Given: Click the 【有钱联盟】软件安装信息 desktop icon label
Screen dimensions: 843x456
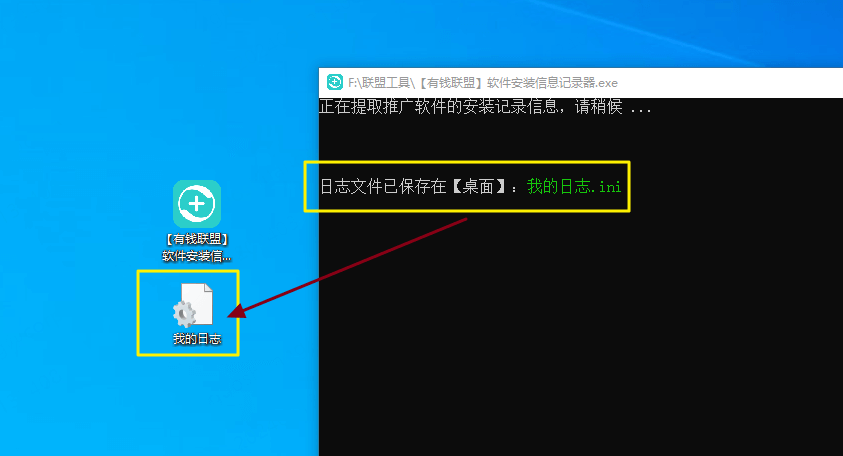Looking at the screenshot, I should 197,247.
